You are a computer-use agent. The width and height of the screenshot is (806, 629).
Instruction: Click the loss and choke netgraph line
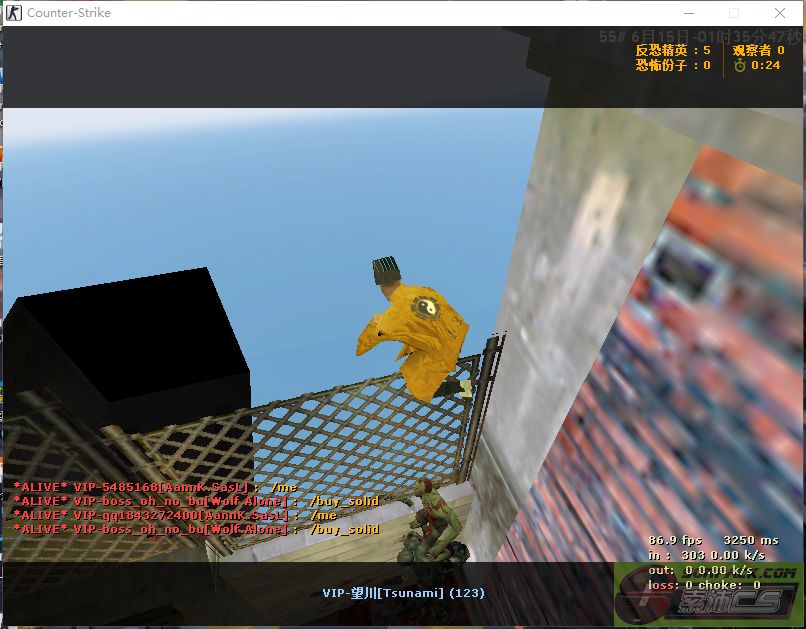coord(704,585)
